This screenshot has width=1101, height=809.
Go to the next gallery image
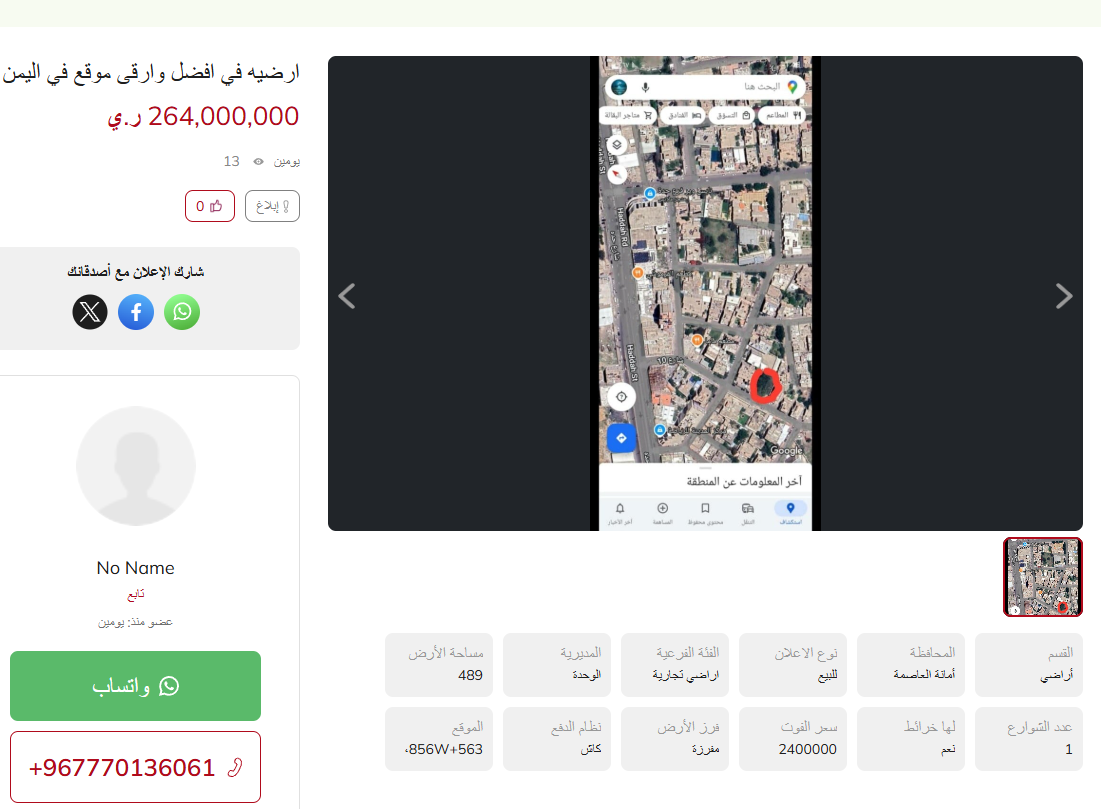[1064, 296]
